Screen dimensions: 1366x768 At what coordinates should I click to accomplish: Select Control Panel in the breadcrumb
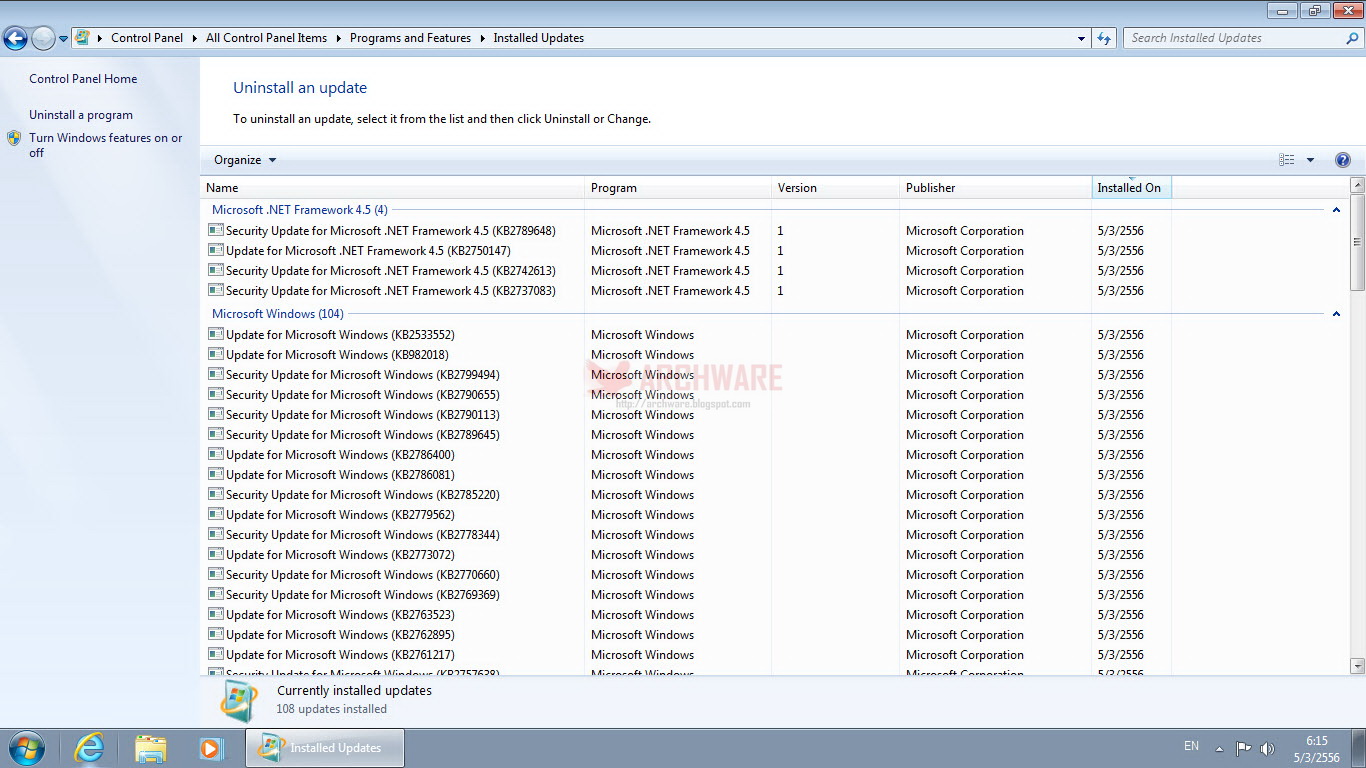[147, 38]
